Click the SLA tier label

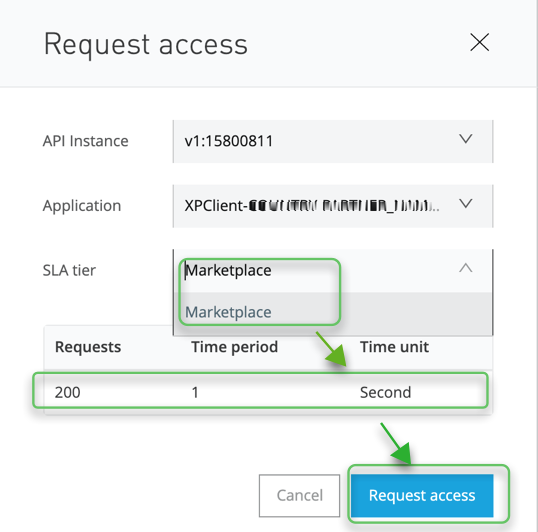[x=69, y=270]
